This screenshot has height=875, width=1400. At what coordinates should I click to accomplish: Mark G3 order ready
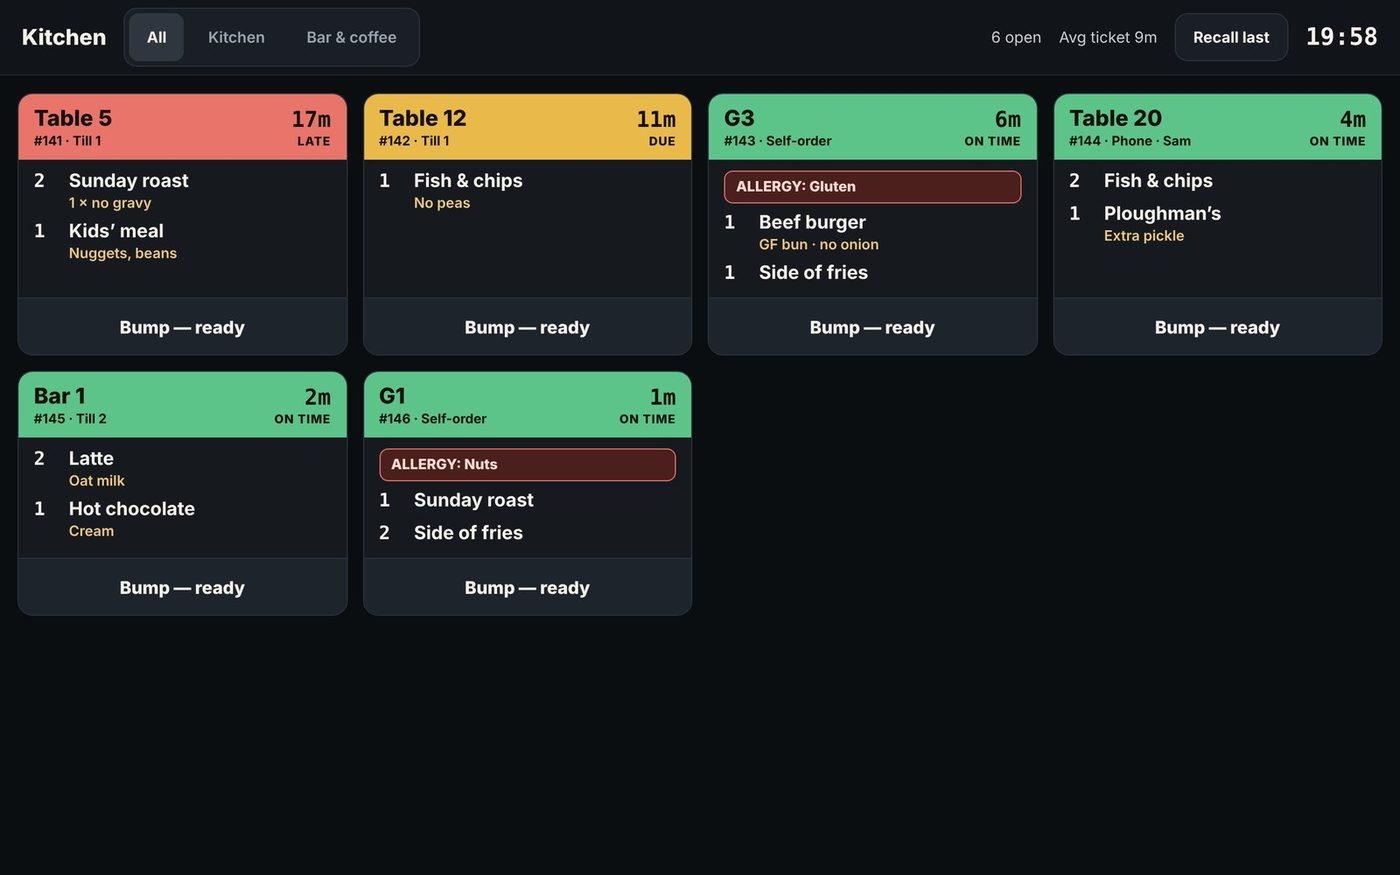pyautogui.click(x=872, y=327)
